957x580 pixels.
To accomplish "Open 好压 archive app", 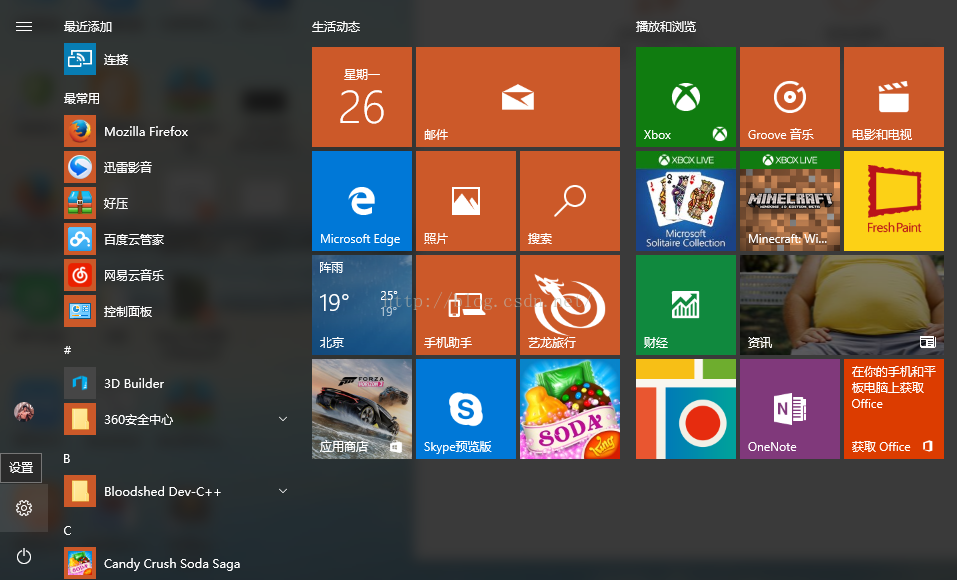I will tap(177, 203).
